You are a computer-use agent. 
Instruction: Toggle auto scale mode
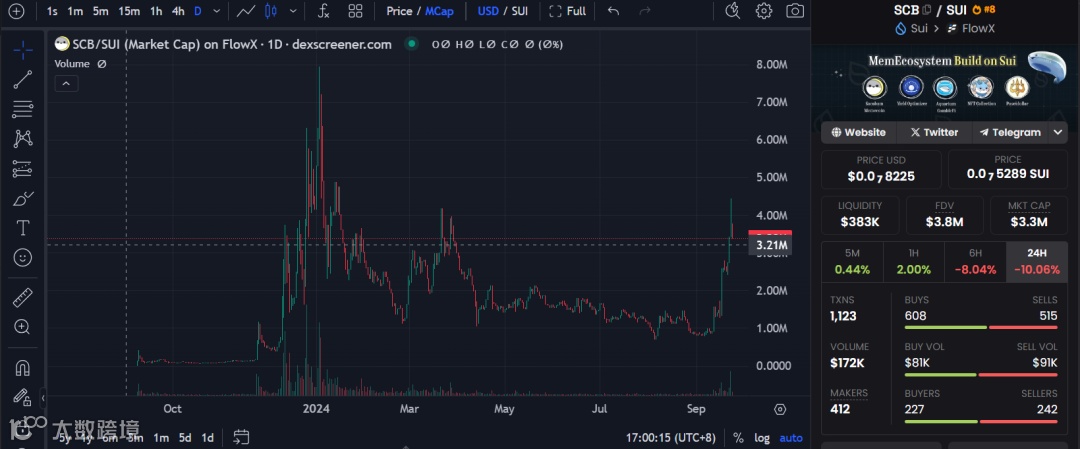click(791, 437)
